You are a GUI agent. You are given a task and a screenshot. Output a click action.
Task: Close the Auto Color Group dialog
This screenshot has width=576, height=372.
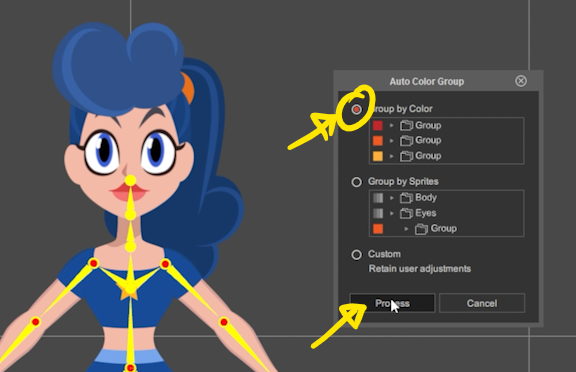[521, 81]
